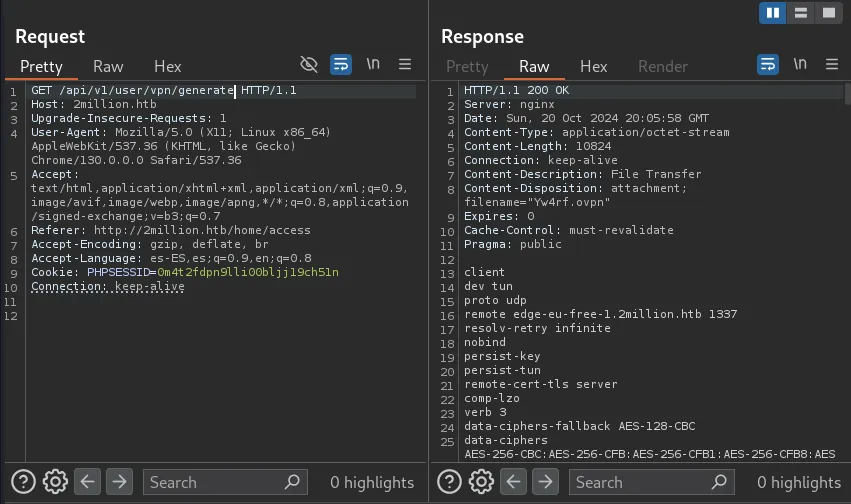Switch to Pretty tab in Response

(x=467, y=66)
